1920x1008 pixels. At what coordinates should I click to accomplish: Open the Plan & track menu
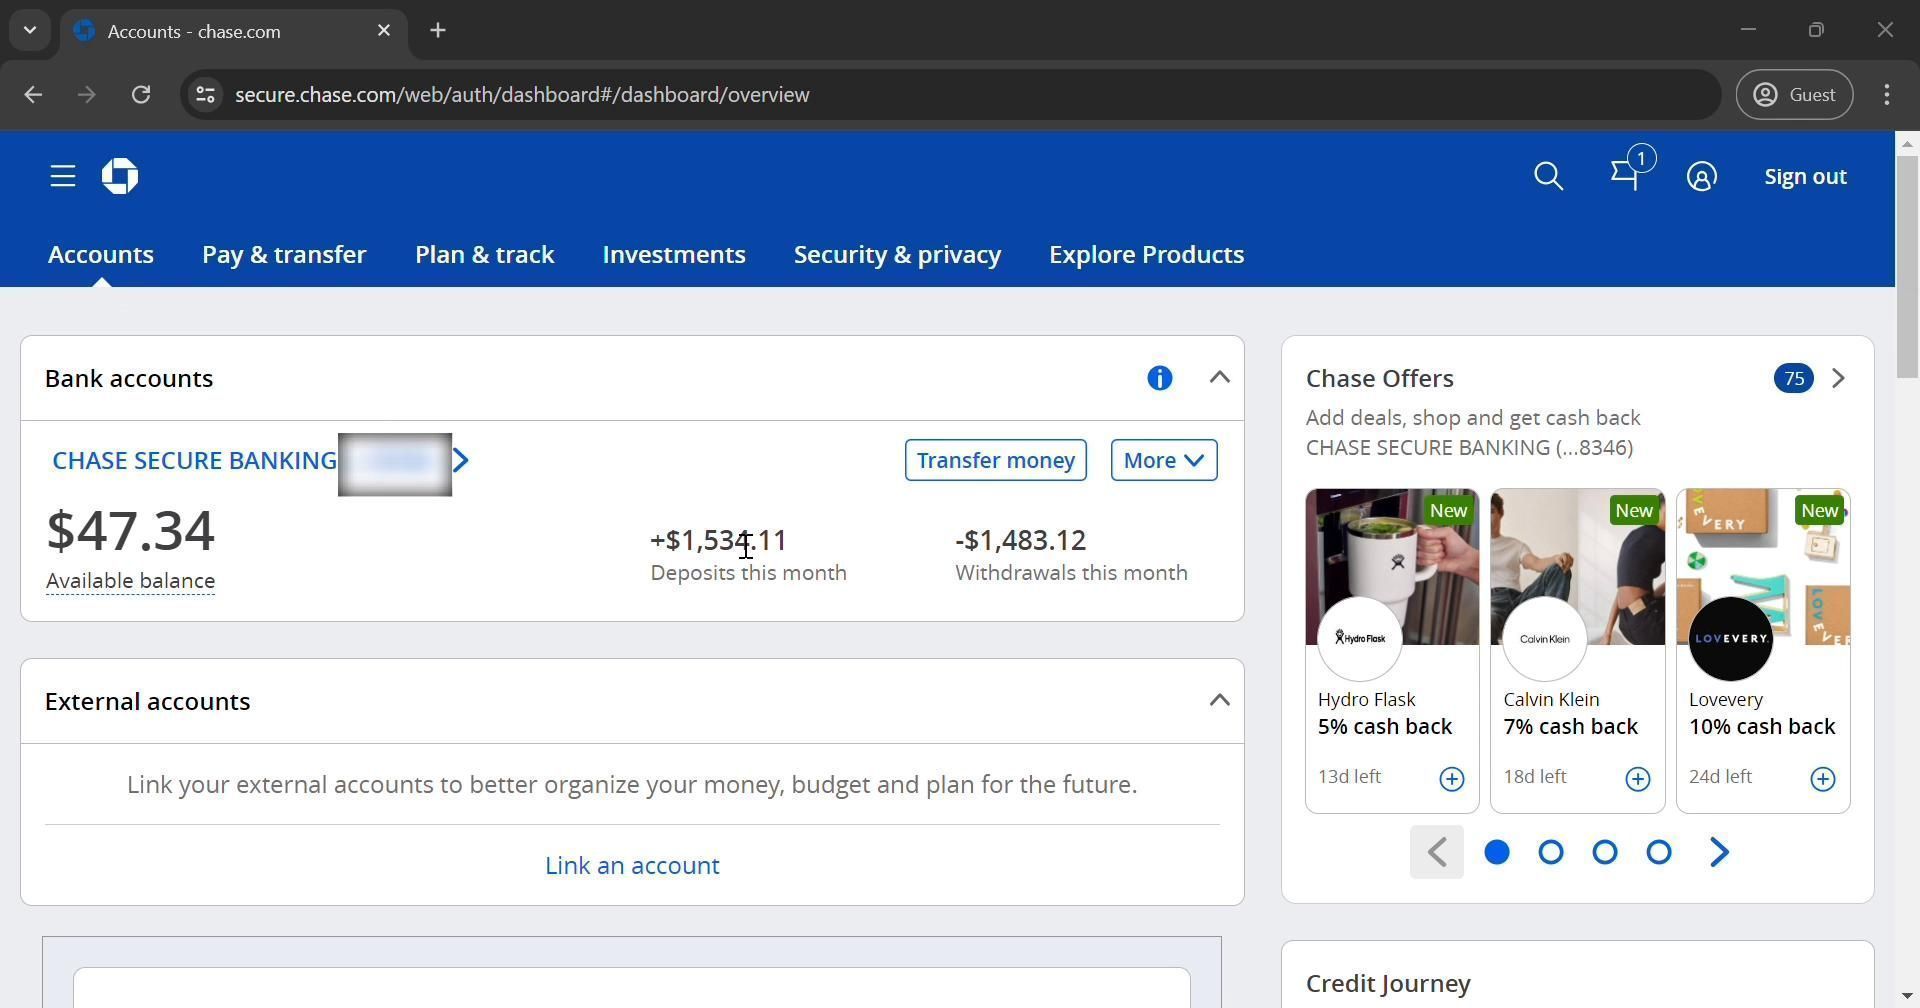(x=484, y=255)
